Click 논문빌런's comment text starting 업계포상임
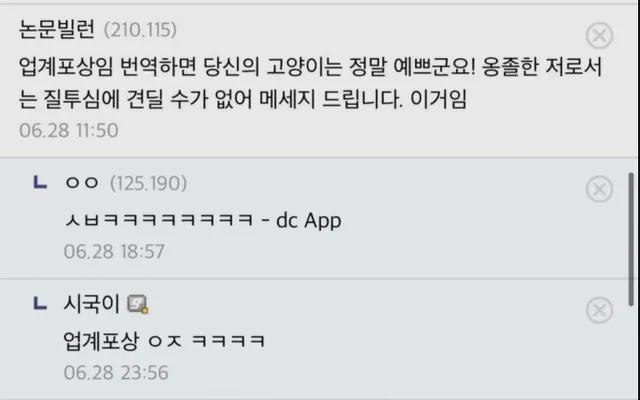This screenshot has width=640, height=400. (310, 83)
